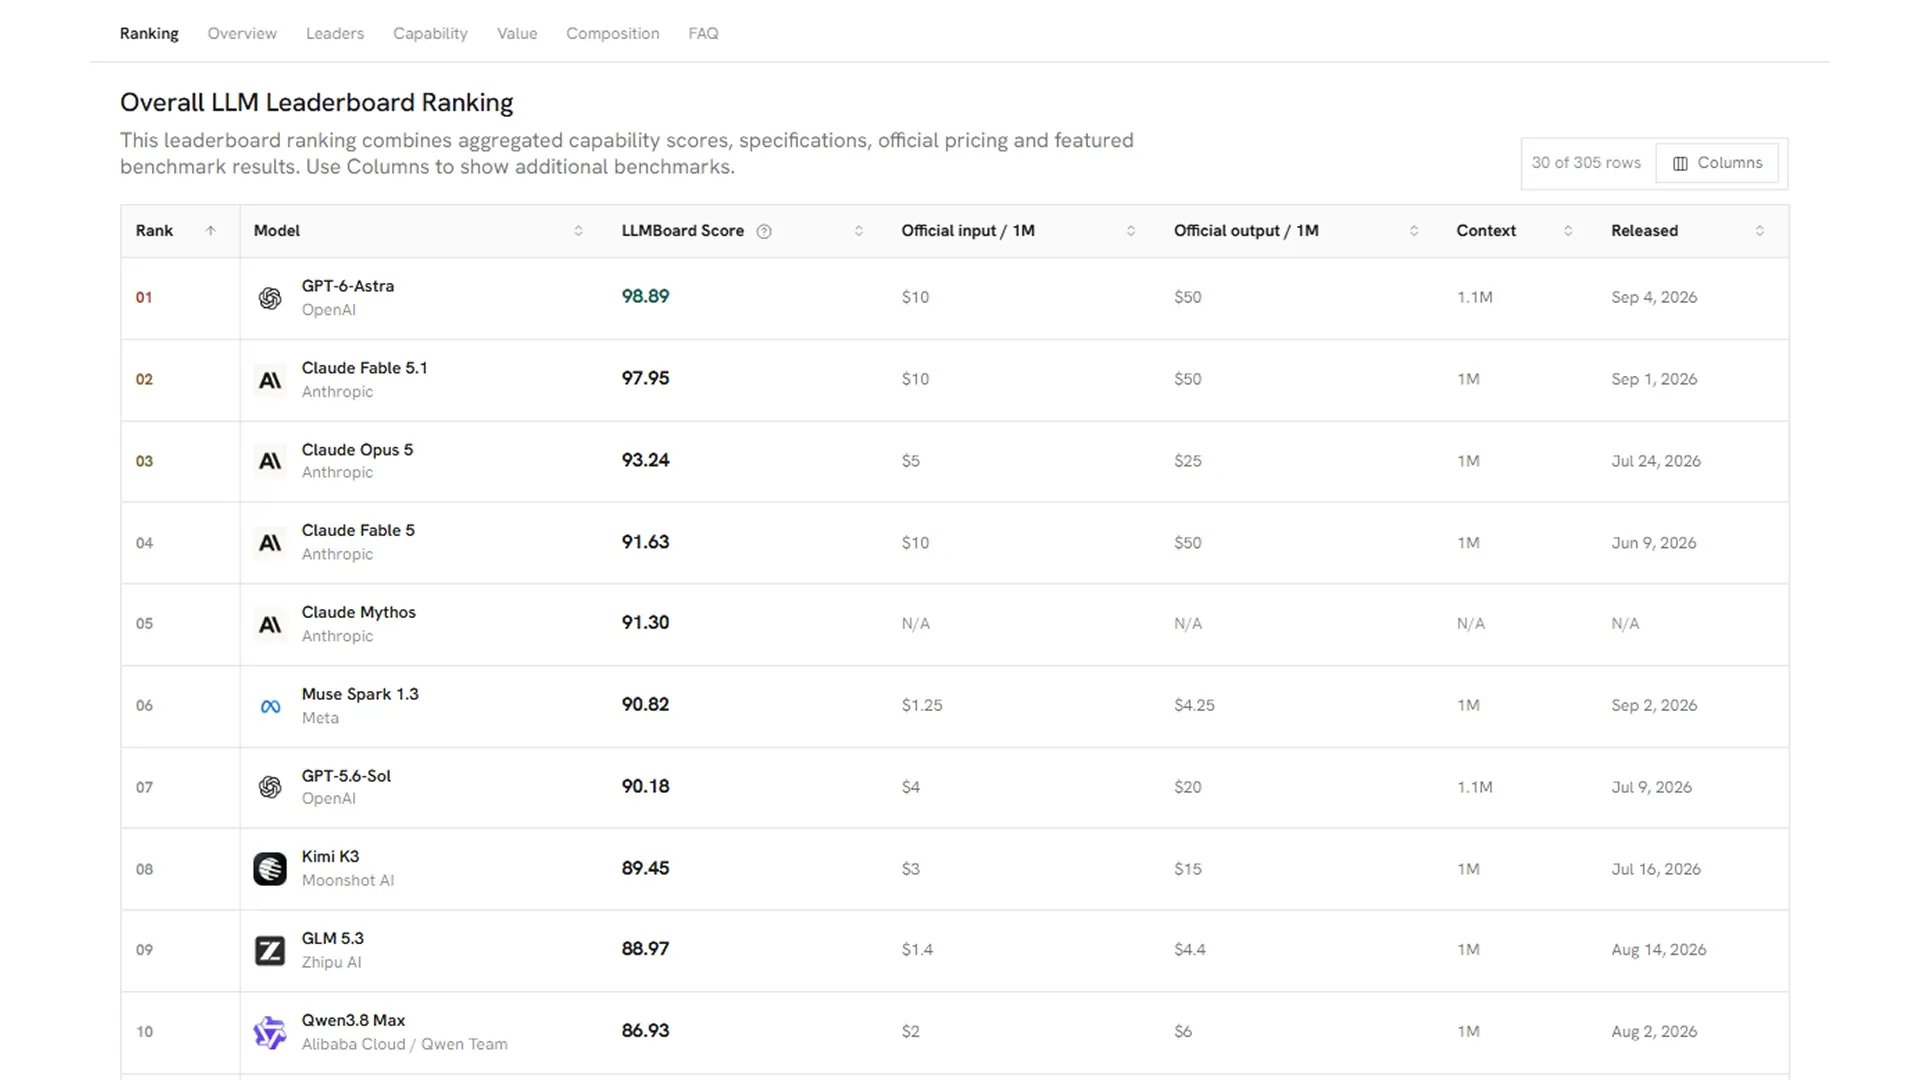
Task: Switch to the Value tab
Action: click(517, 33)
